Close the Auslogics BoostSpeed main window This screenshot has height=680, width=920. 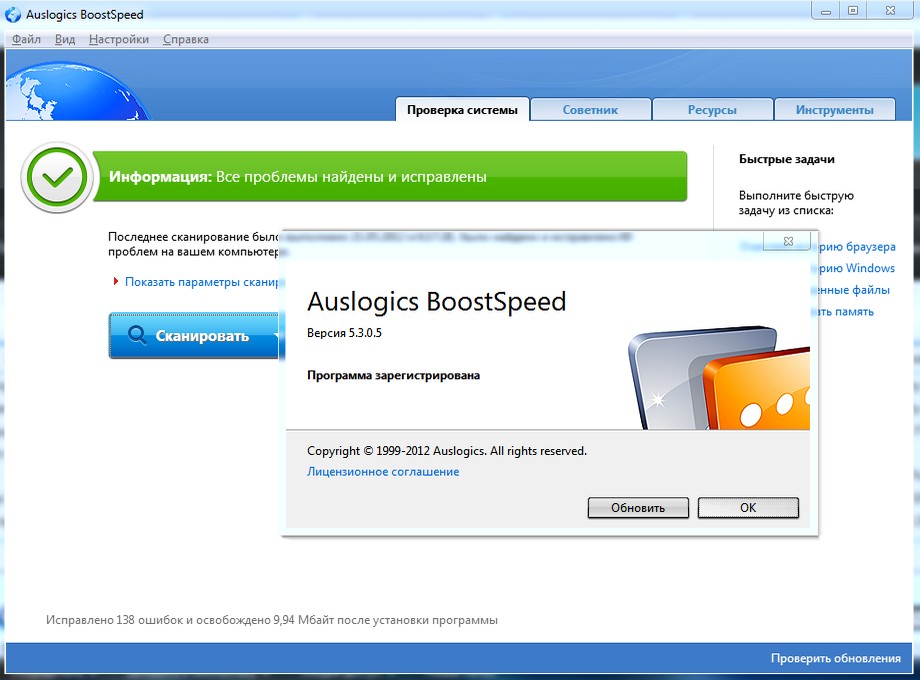pyautogui.click(x=890, y=11)
